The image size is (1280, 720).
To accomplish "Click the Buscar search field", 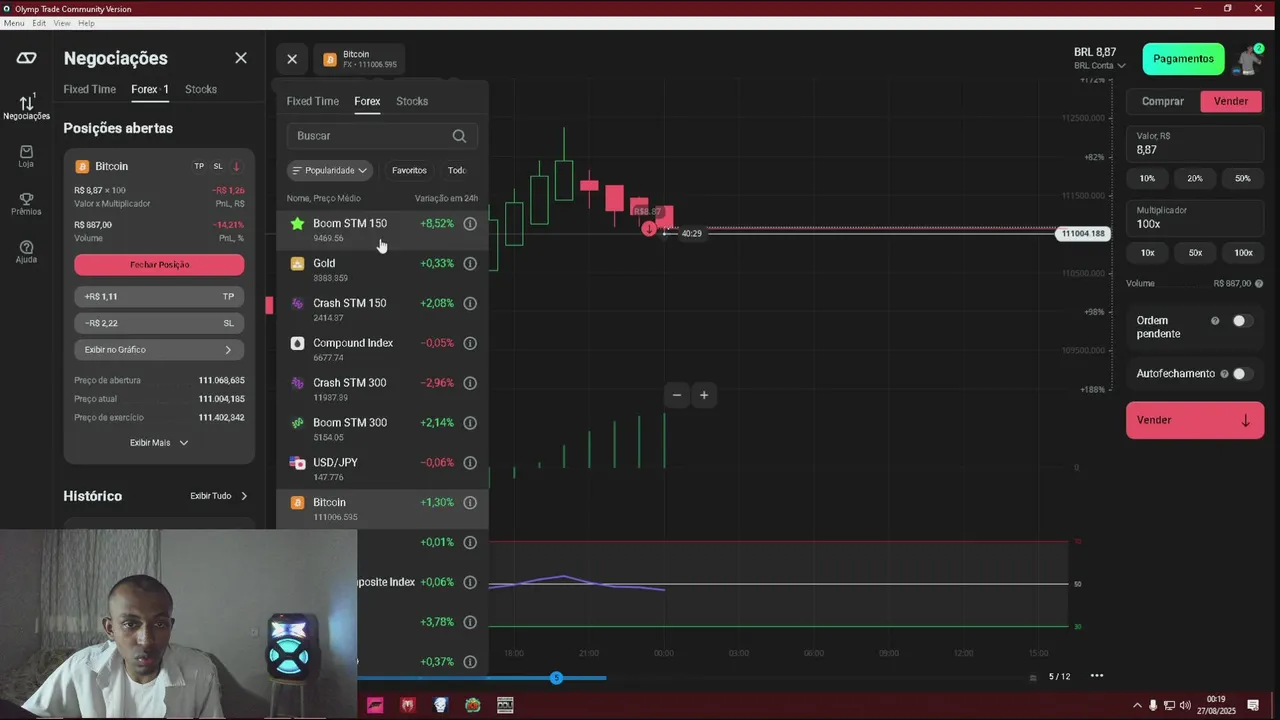I will (x=382, y=136).
